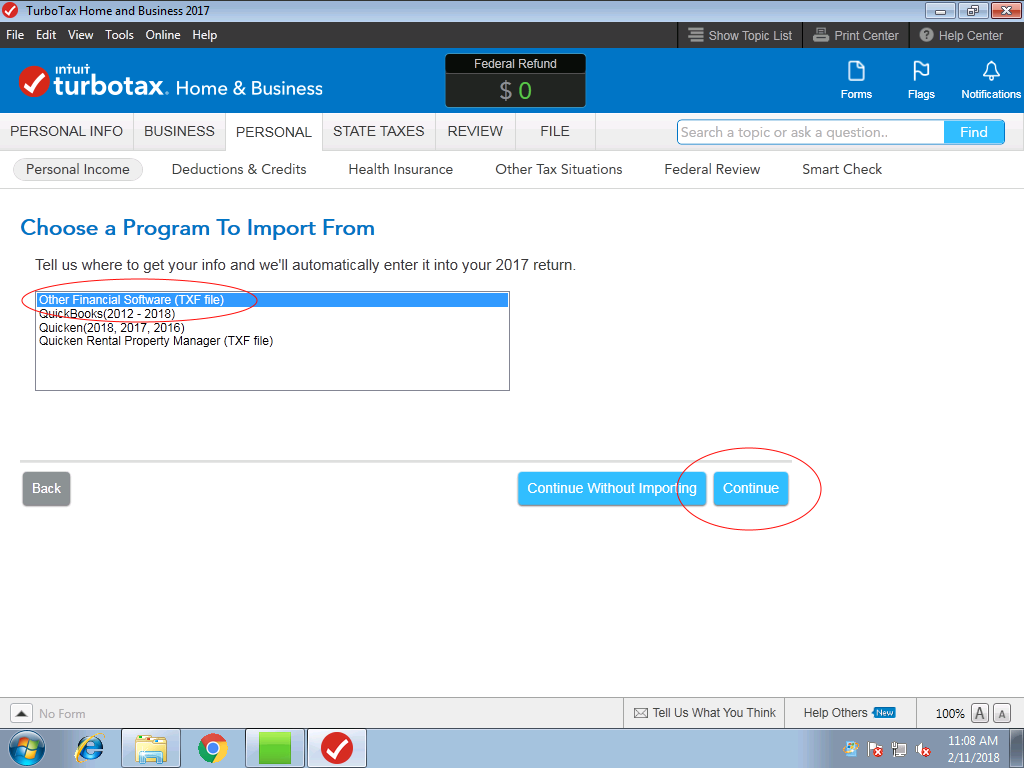The image size is (1024, 768).
Task: Select Other Financial Software (TXF file)
Action: click(272, 300)
